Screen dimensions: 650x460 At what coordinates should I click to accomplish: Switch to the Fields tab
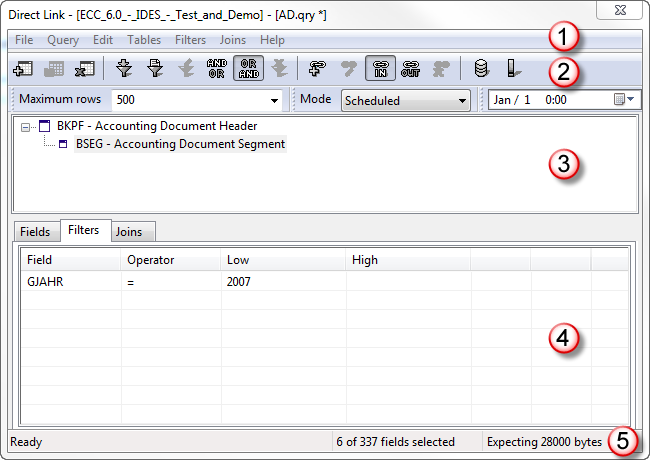tap(35, 232)
